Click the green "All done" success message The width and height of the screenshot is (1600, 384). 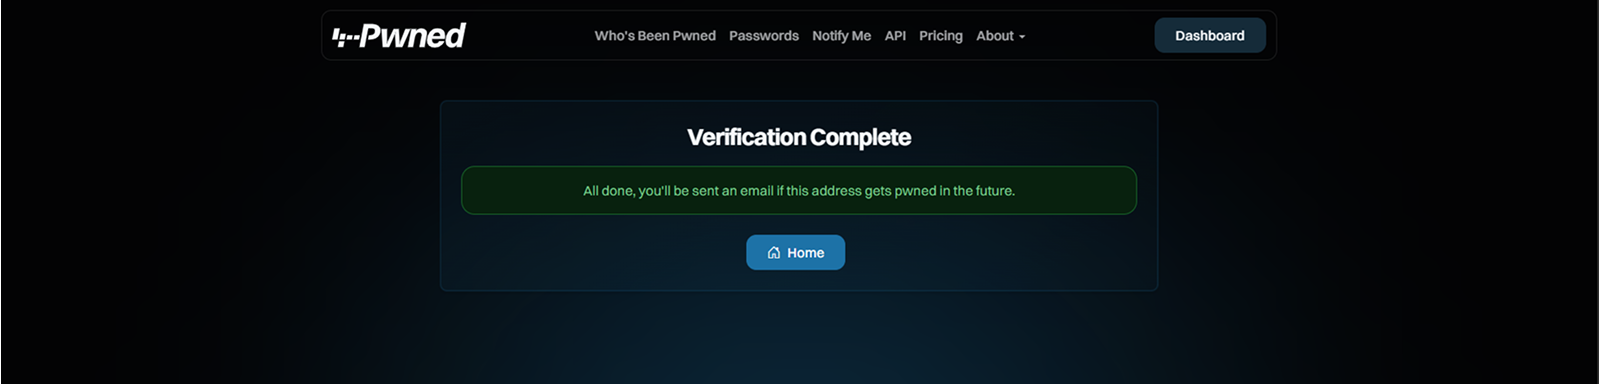(799, 190)
